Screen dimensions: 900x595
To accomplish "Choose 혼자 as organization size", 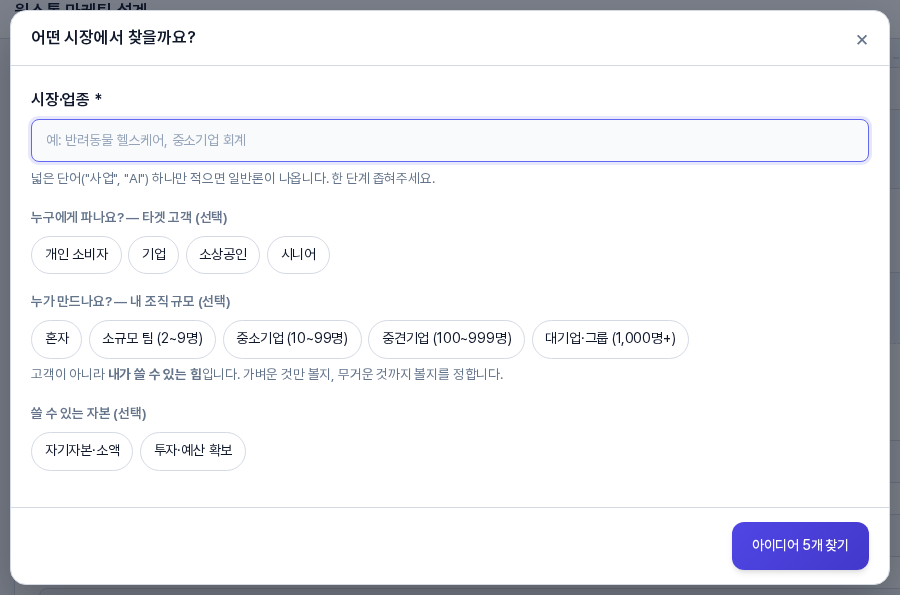I will tap(57, 339).
